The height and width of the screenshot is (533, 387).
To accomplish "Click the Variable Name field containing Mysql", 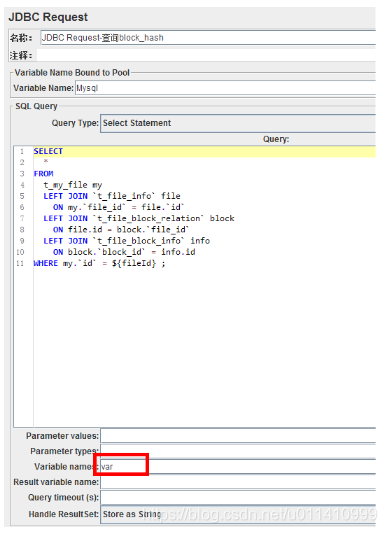I will click(225, 88).
